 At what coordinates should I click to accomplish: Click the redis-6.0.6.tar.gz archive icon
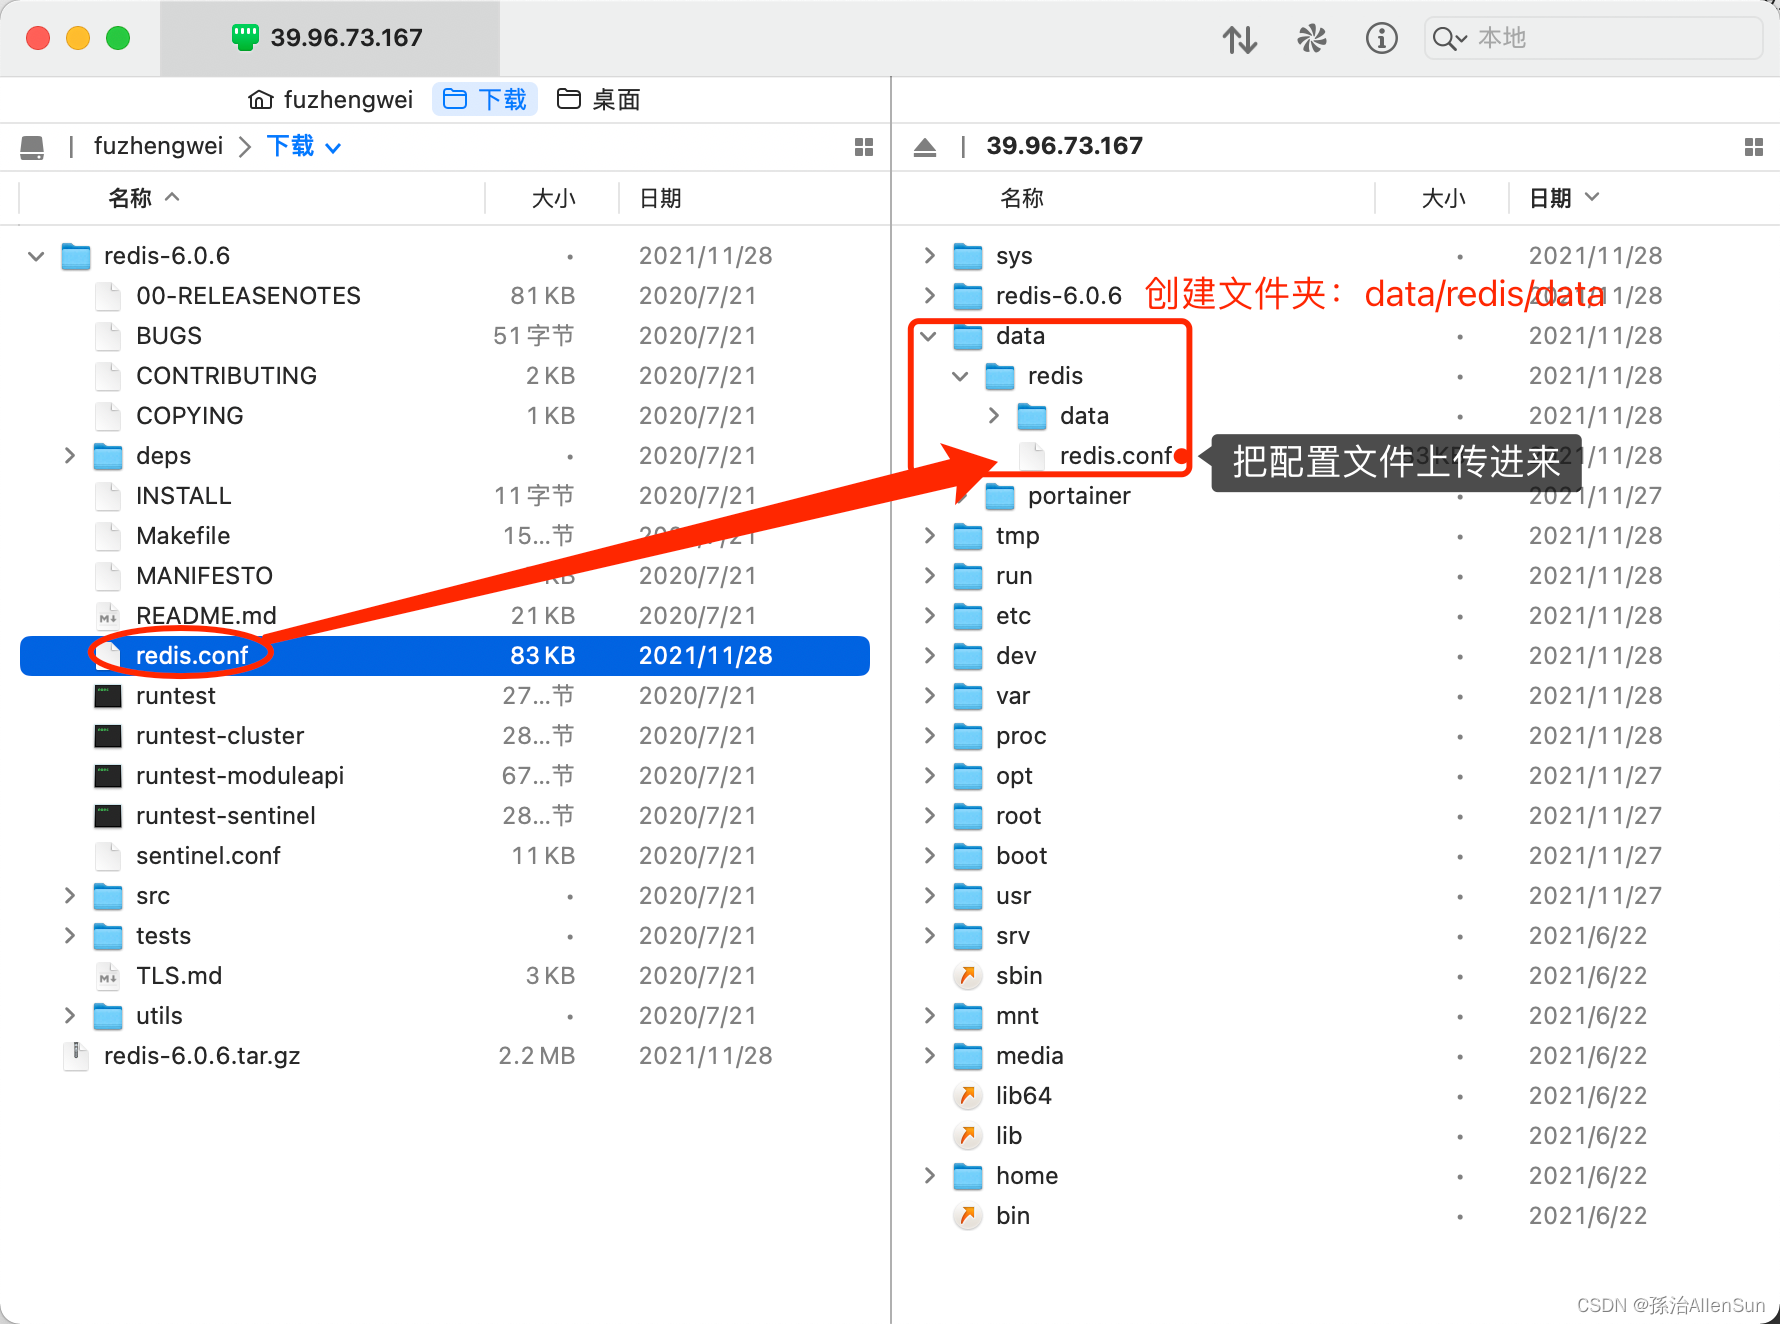[76, 1056]
